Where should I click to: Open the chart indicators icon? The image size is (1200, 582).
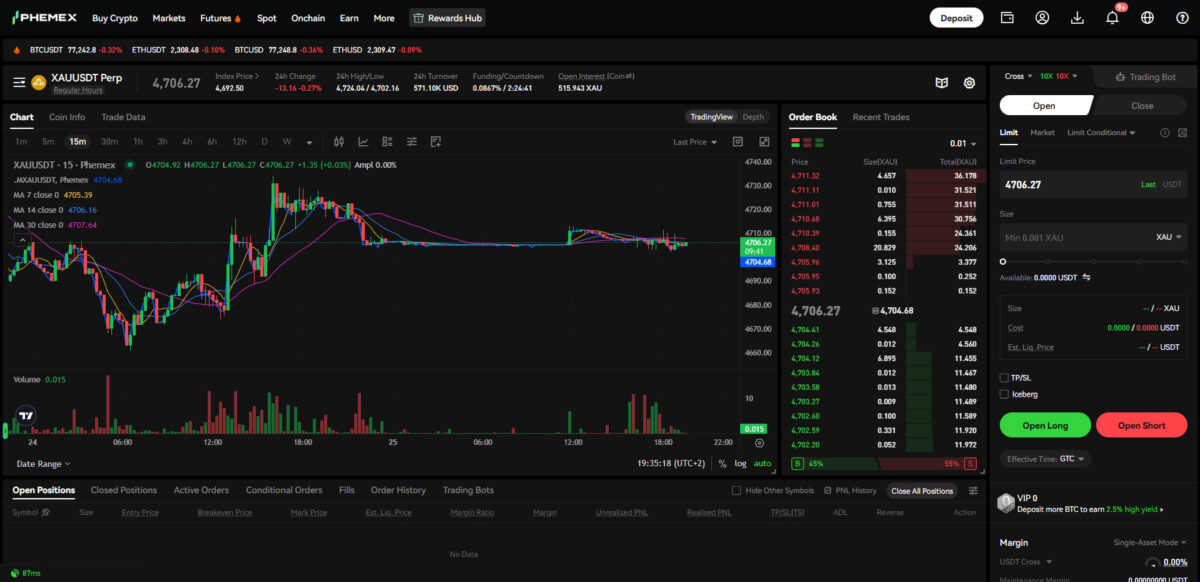click(x=363, y=142)
